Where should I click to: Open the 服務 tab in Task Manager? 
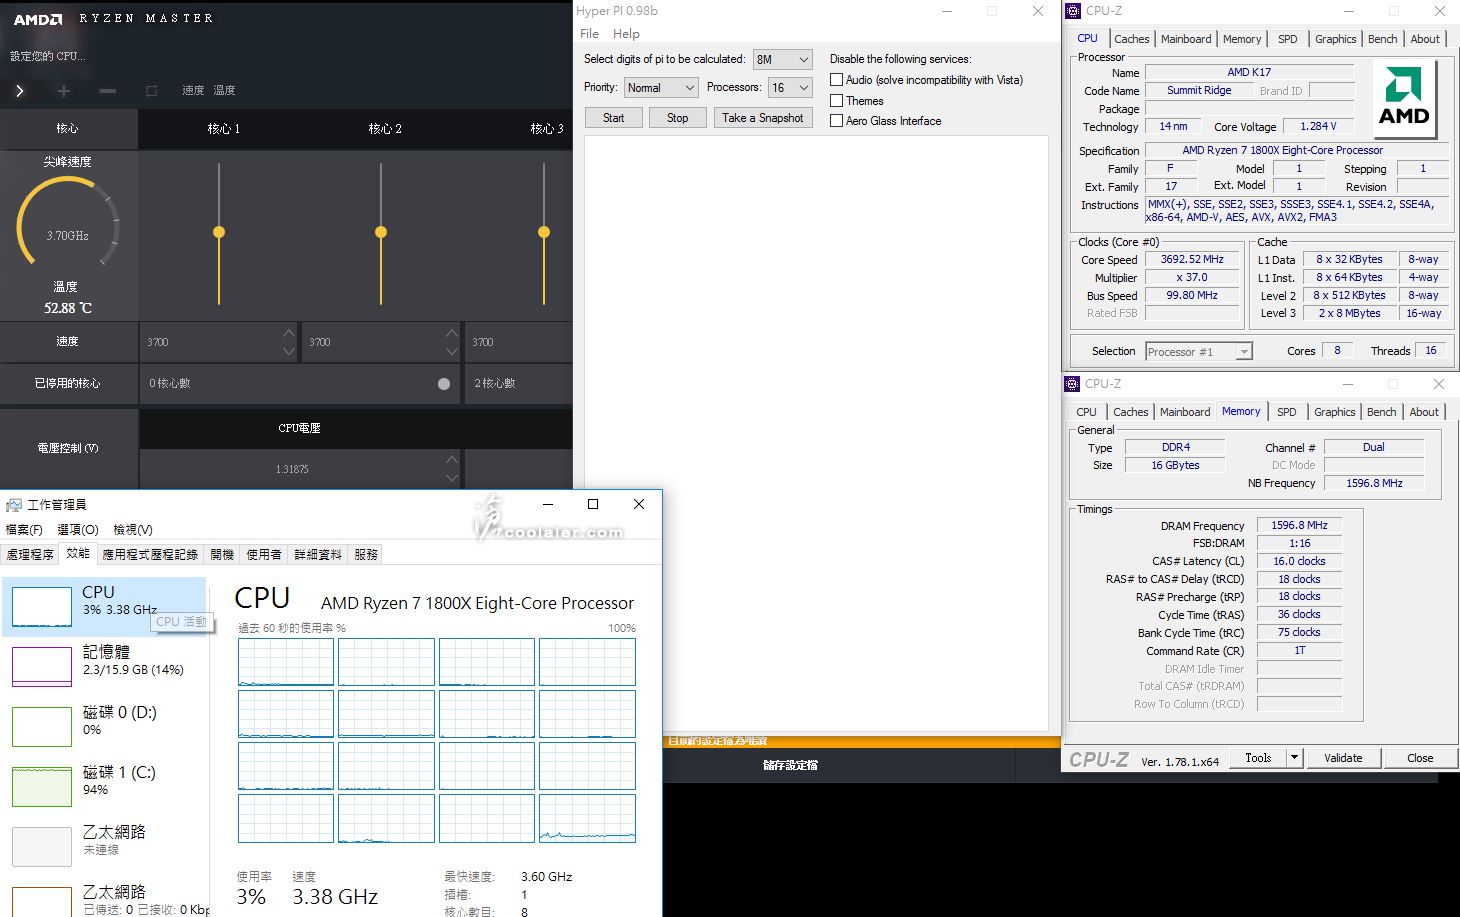(366, 554)
